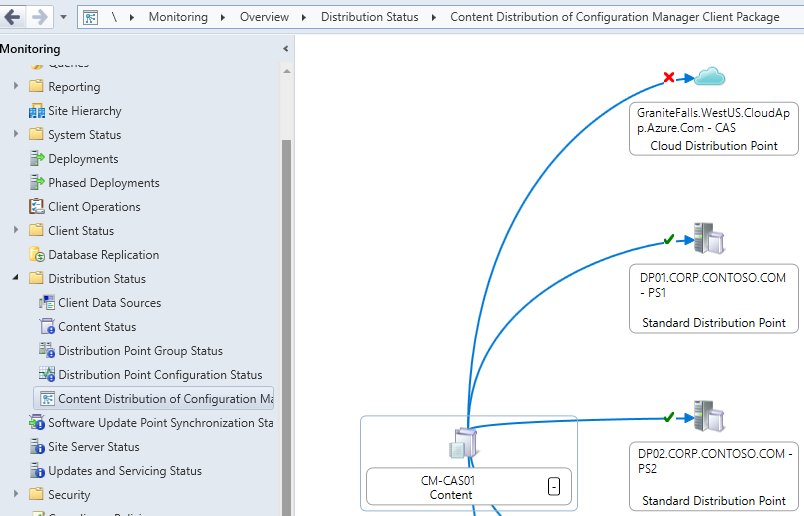Viewport: 804px width, 516px height.
Task: Click the navigation pane scrollbar thumb
Action: coord(287,327)
